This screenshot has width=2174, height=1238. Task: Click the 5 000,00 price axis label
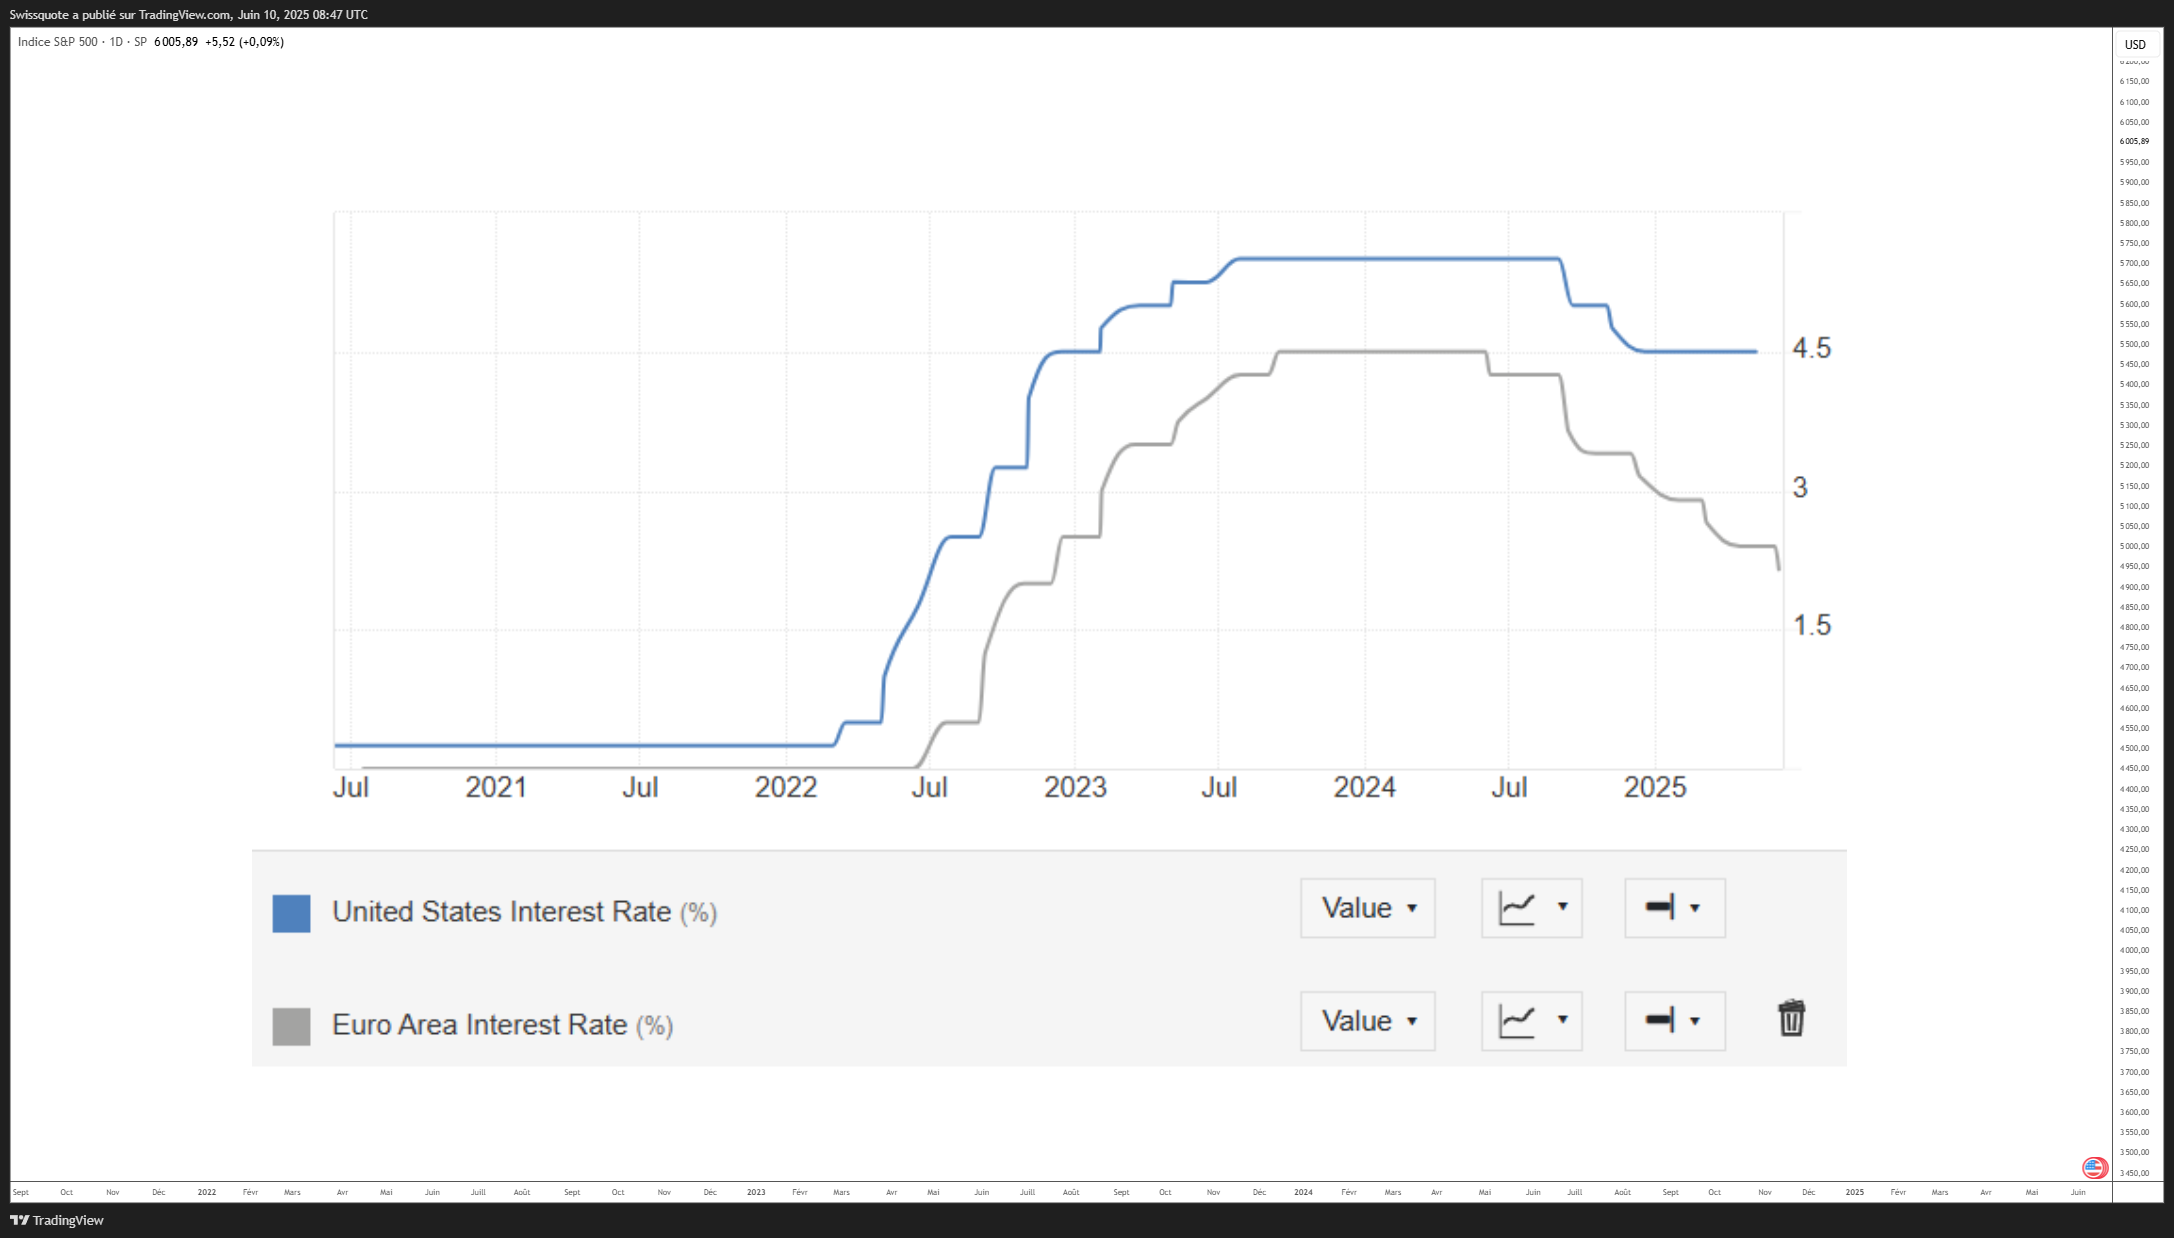tap(2134, 546)
